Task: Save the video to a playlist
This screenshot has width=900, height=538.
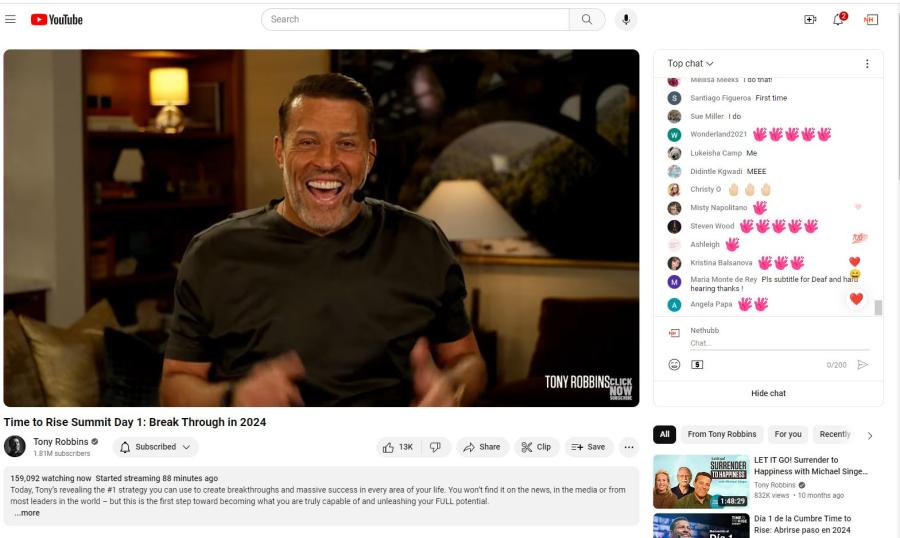Action: click(588, 447)
